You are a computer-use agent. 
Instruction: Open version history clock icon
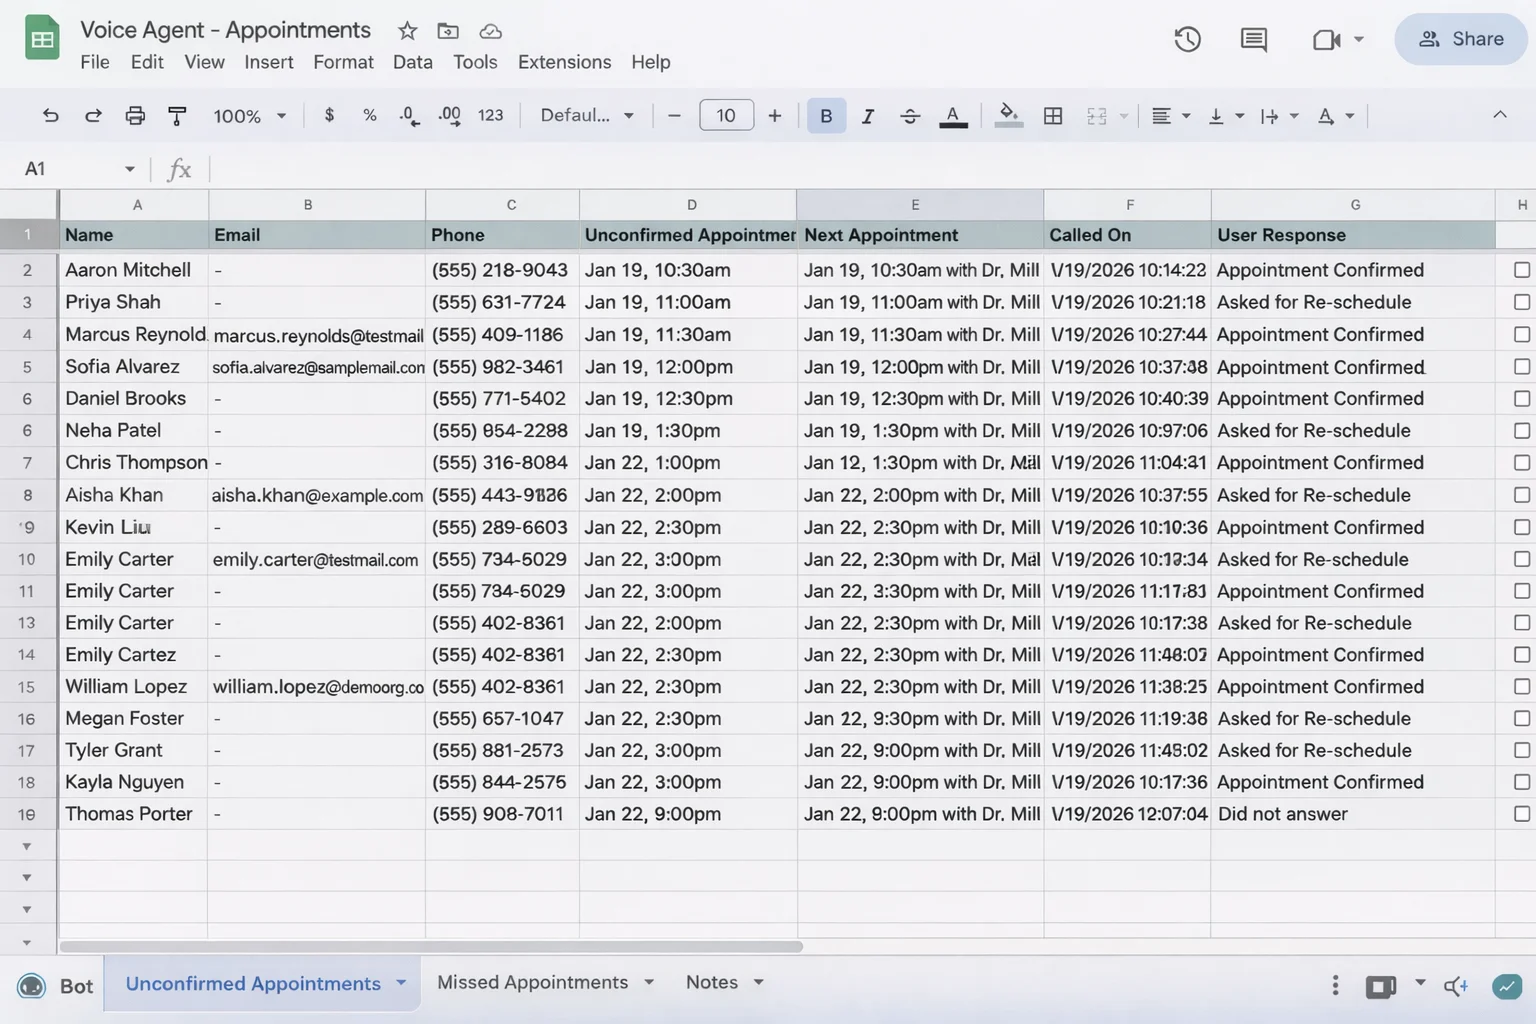point(1187,39)
